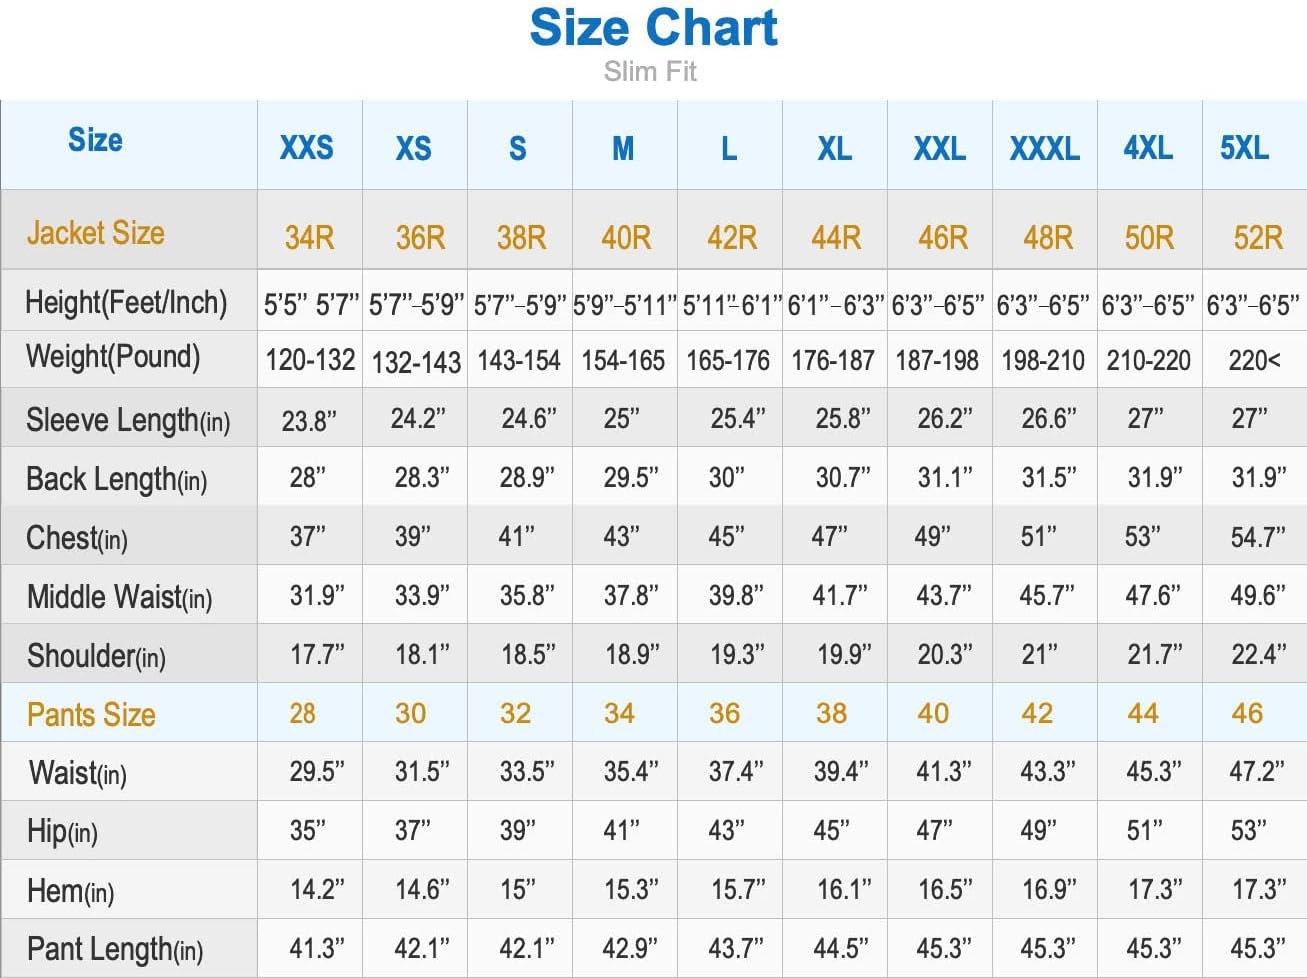Click the M size column header
The width and height of the screenshot is (1307, 978).
(623, 149)
